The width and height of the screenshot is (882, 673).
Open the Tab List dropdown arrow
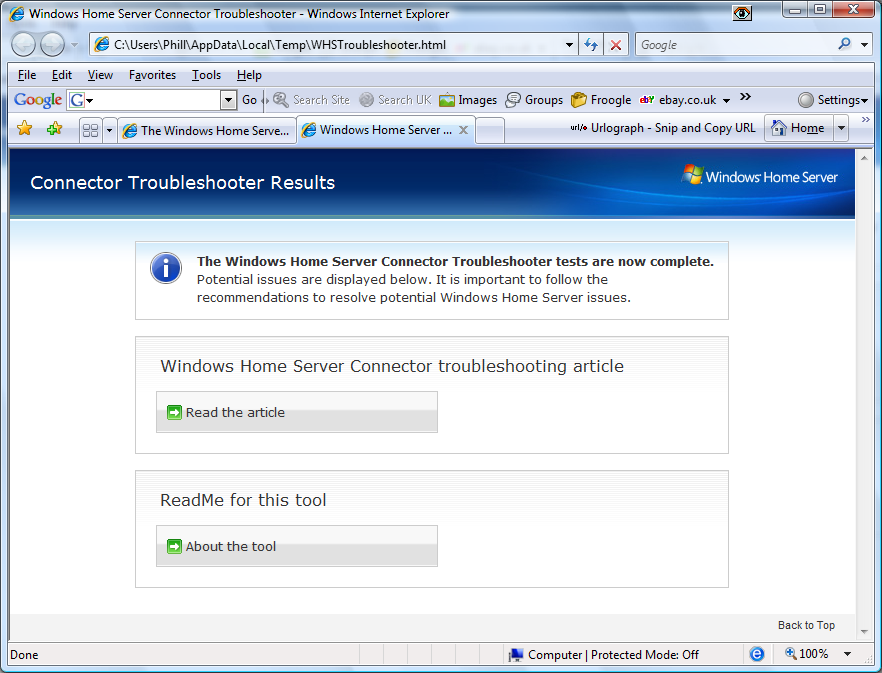[109, 131]
